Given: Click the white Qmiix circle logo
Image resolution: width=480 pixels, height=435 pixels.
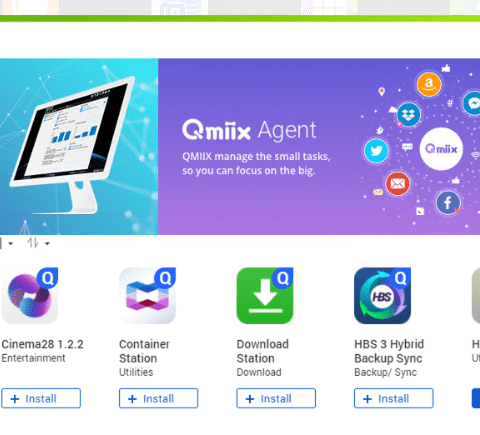Looking at the screenshot, I should point(441,149).
